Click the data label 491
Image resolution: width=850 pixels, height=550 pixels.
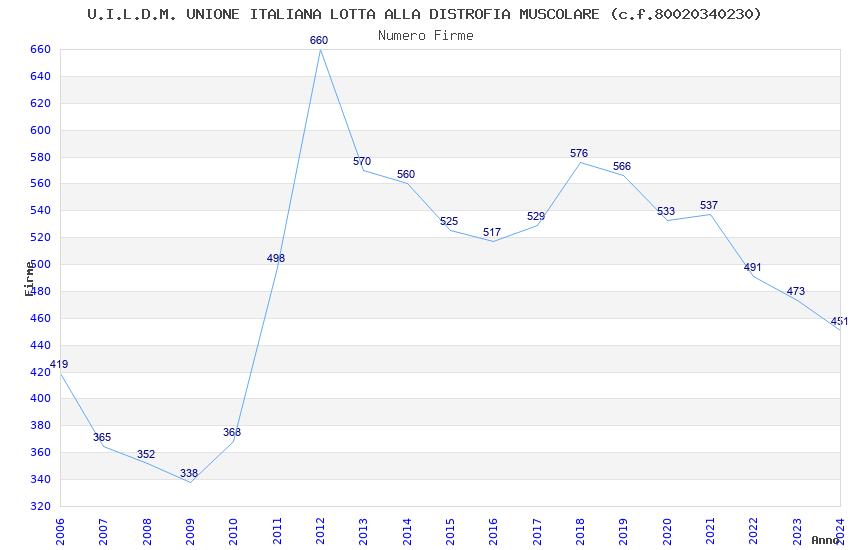(x=752, y=267)
